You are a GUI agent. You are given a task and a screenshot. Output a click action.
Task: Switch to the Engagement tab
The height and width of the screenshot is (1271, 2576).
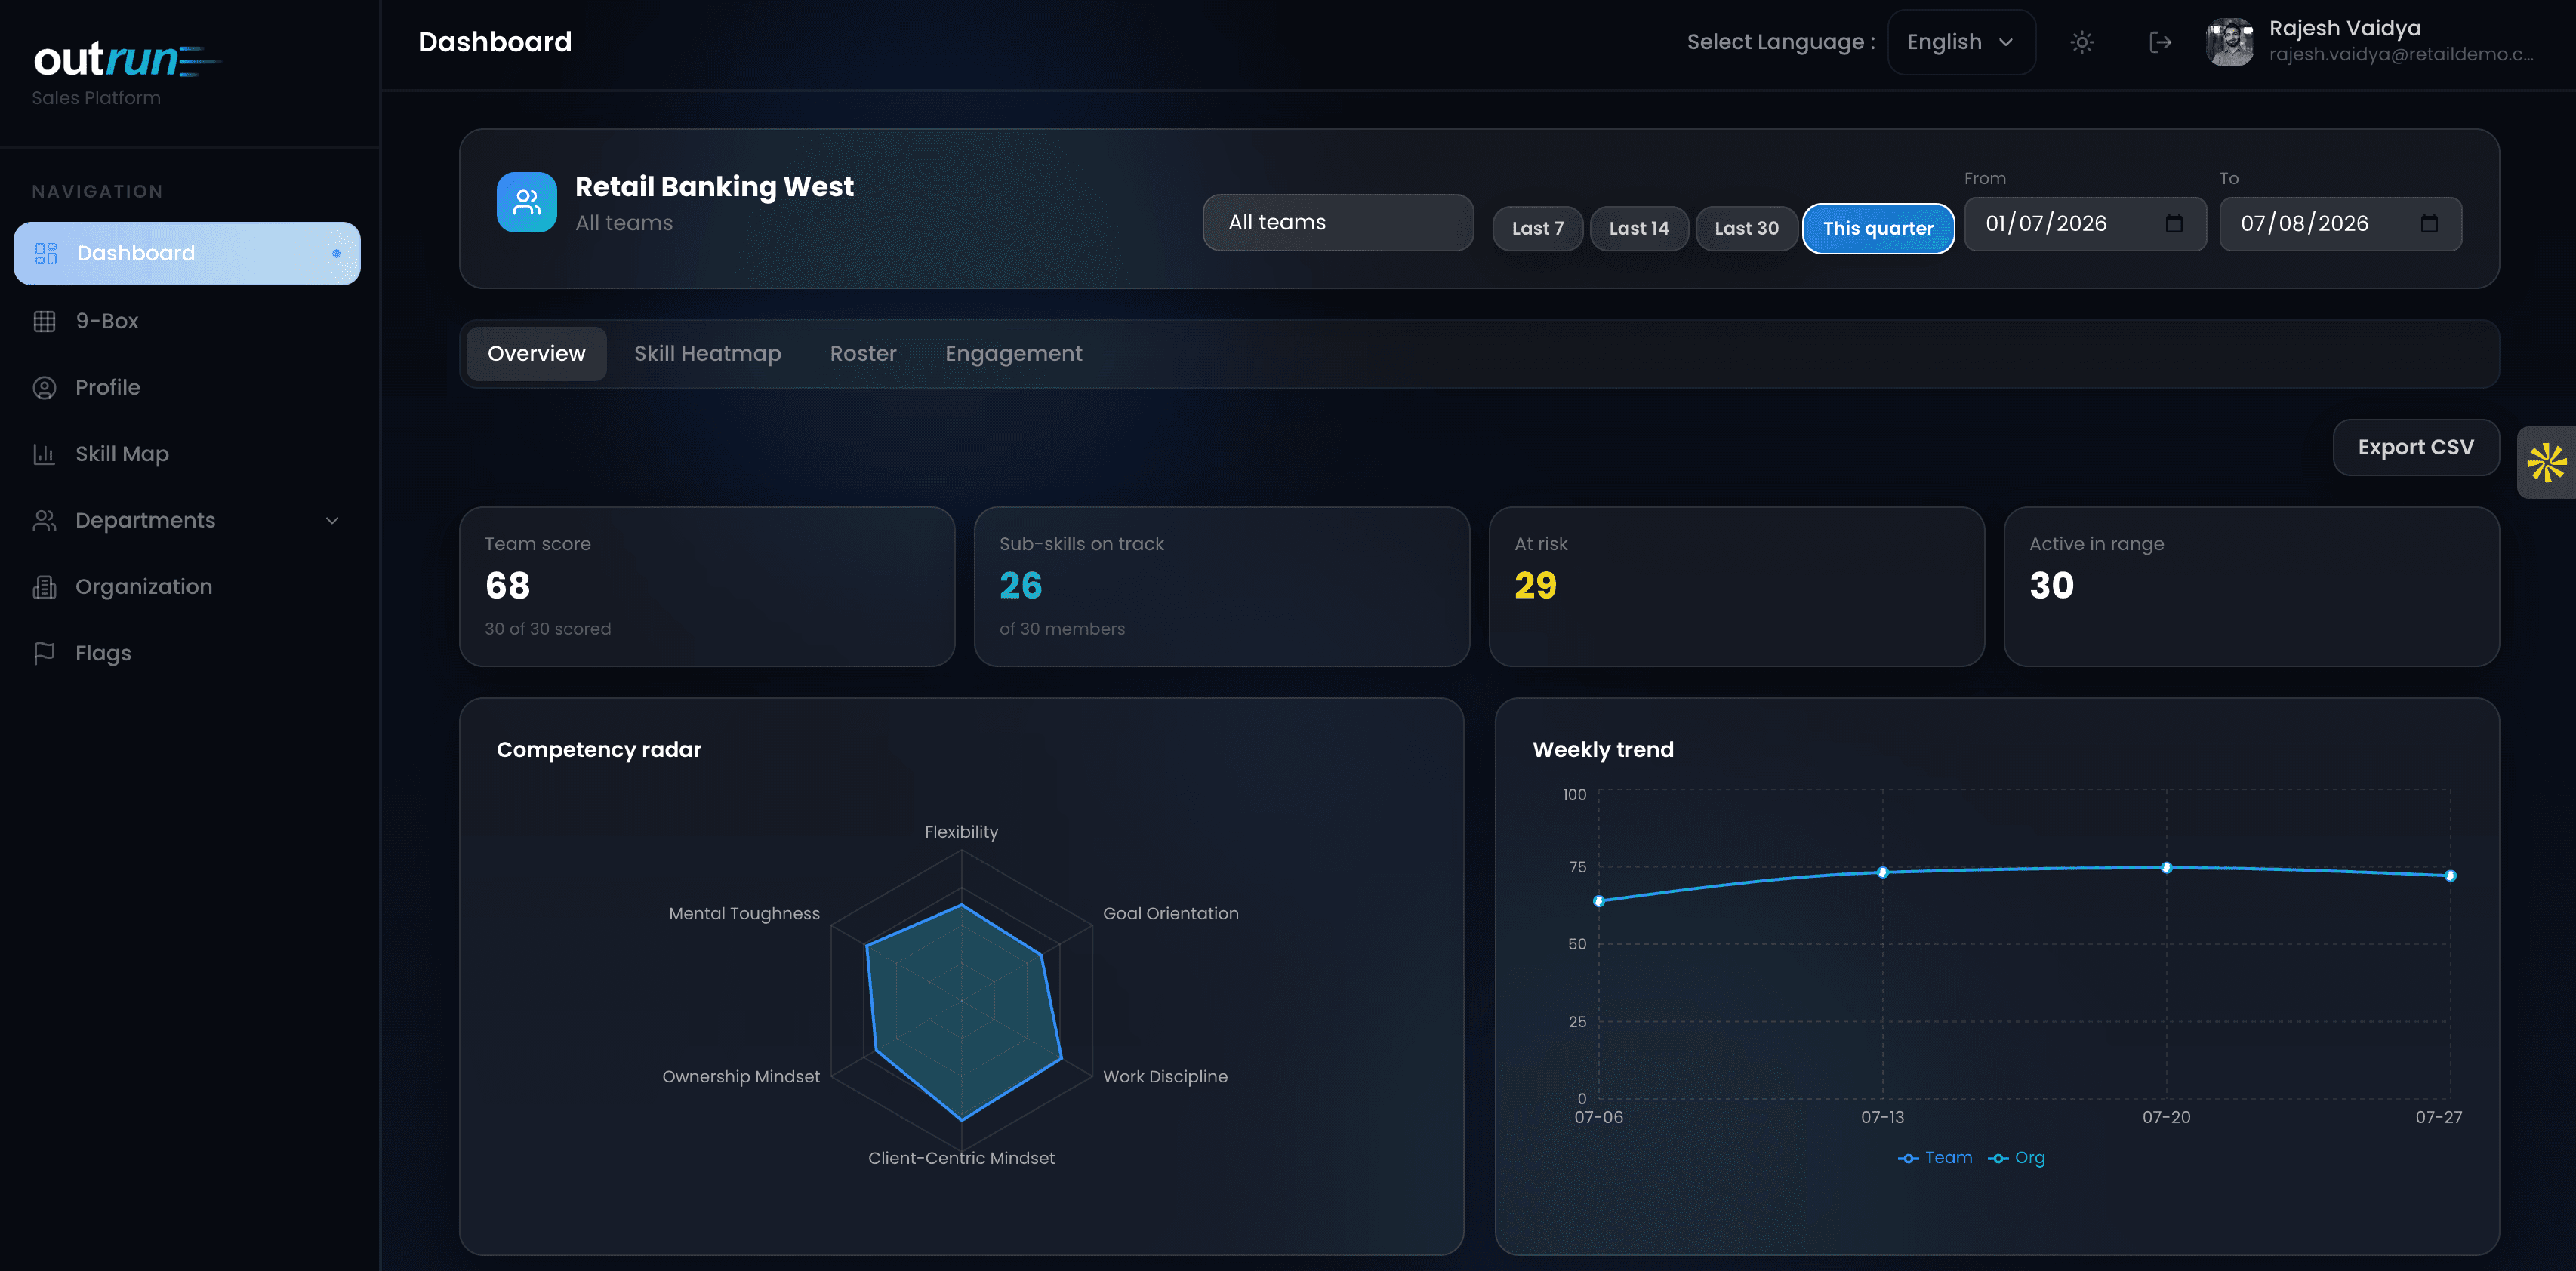[1013, 354]
